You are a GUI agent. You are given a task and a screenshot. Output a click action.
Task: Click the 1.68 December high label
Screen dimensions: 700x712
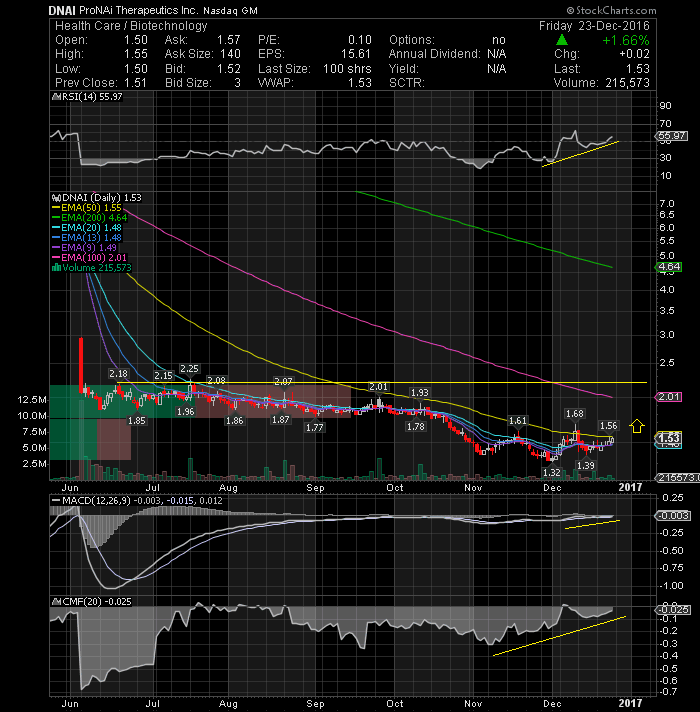pos(575,414)
